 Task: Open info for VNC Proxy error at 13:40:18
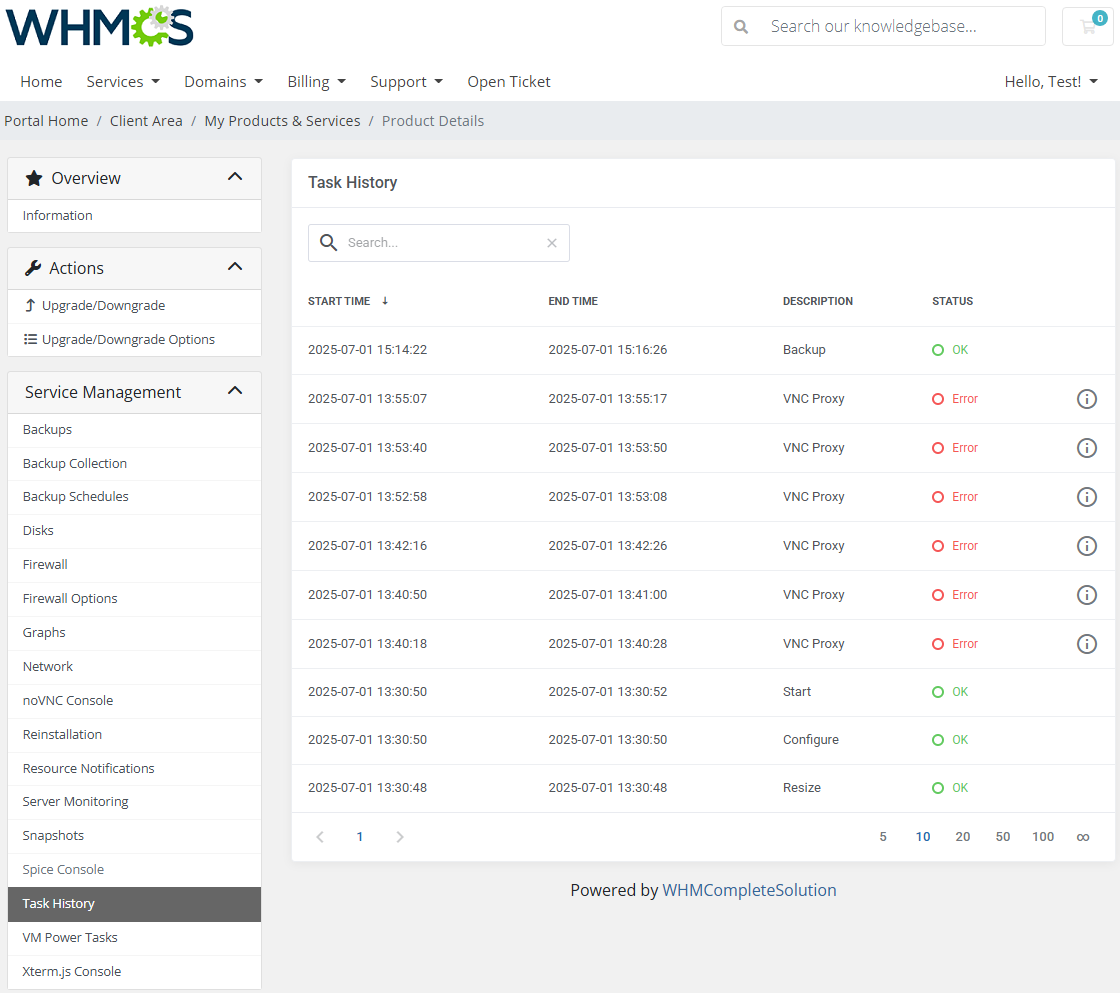click(1086, 644)
